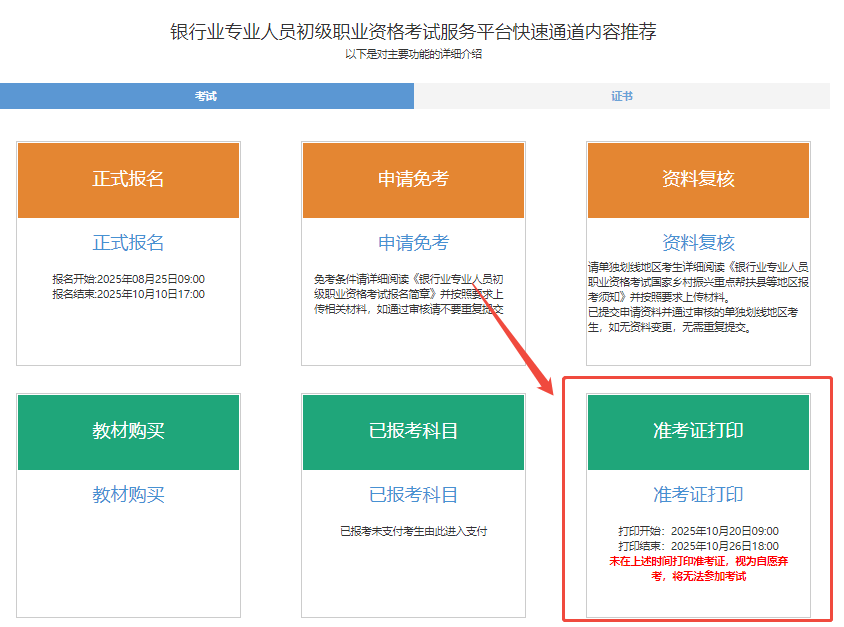The height and width of the screenshot is (627, 844).
Task: Click the 打印开始 and 打印结束 time text
Action: pyautogui.click(x=698, y=539)
